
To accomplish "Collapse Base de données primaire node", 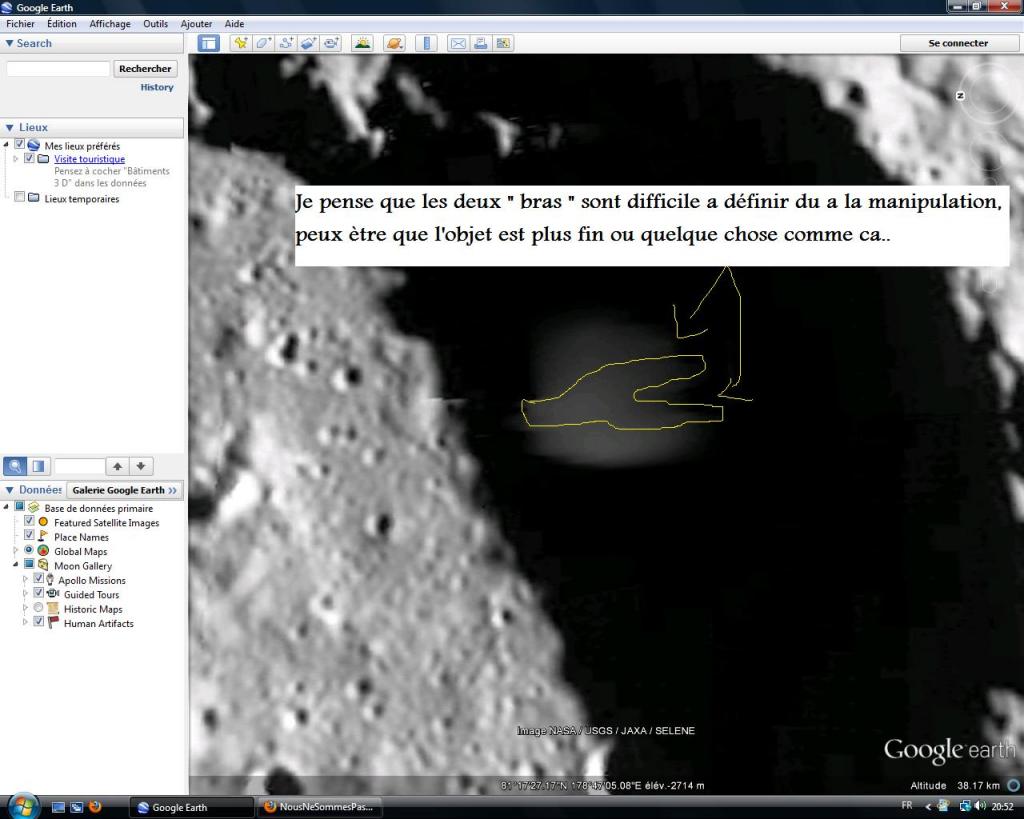I will (7, 507).
